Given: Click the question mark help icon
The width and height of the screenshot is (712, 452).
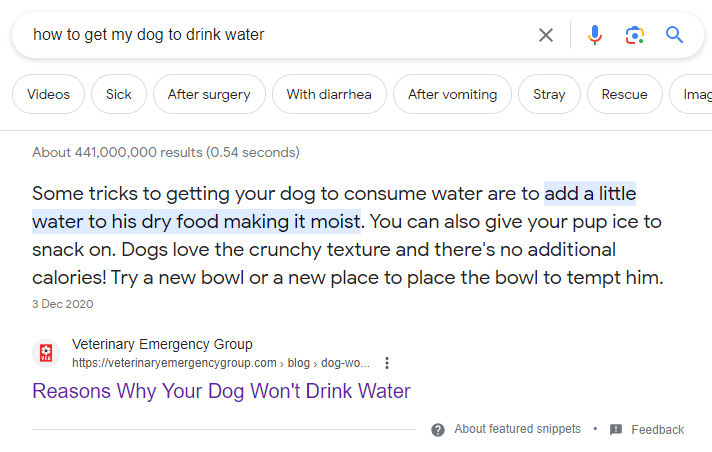Looking at the screenshot, I should [438, 429].
